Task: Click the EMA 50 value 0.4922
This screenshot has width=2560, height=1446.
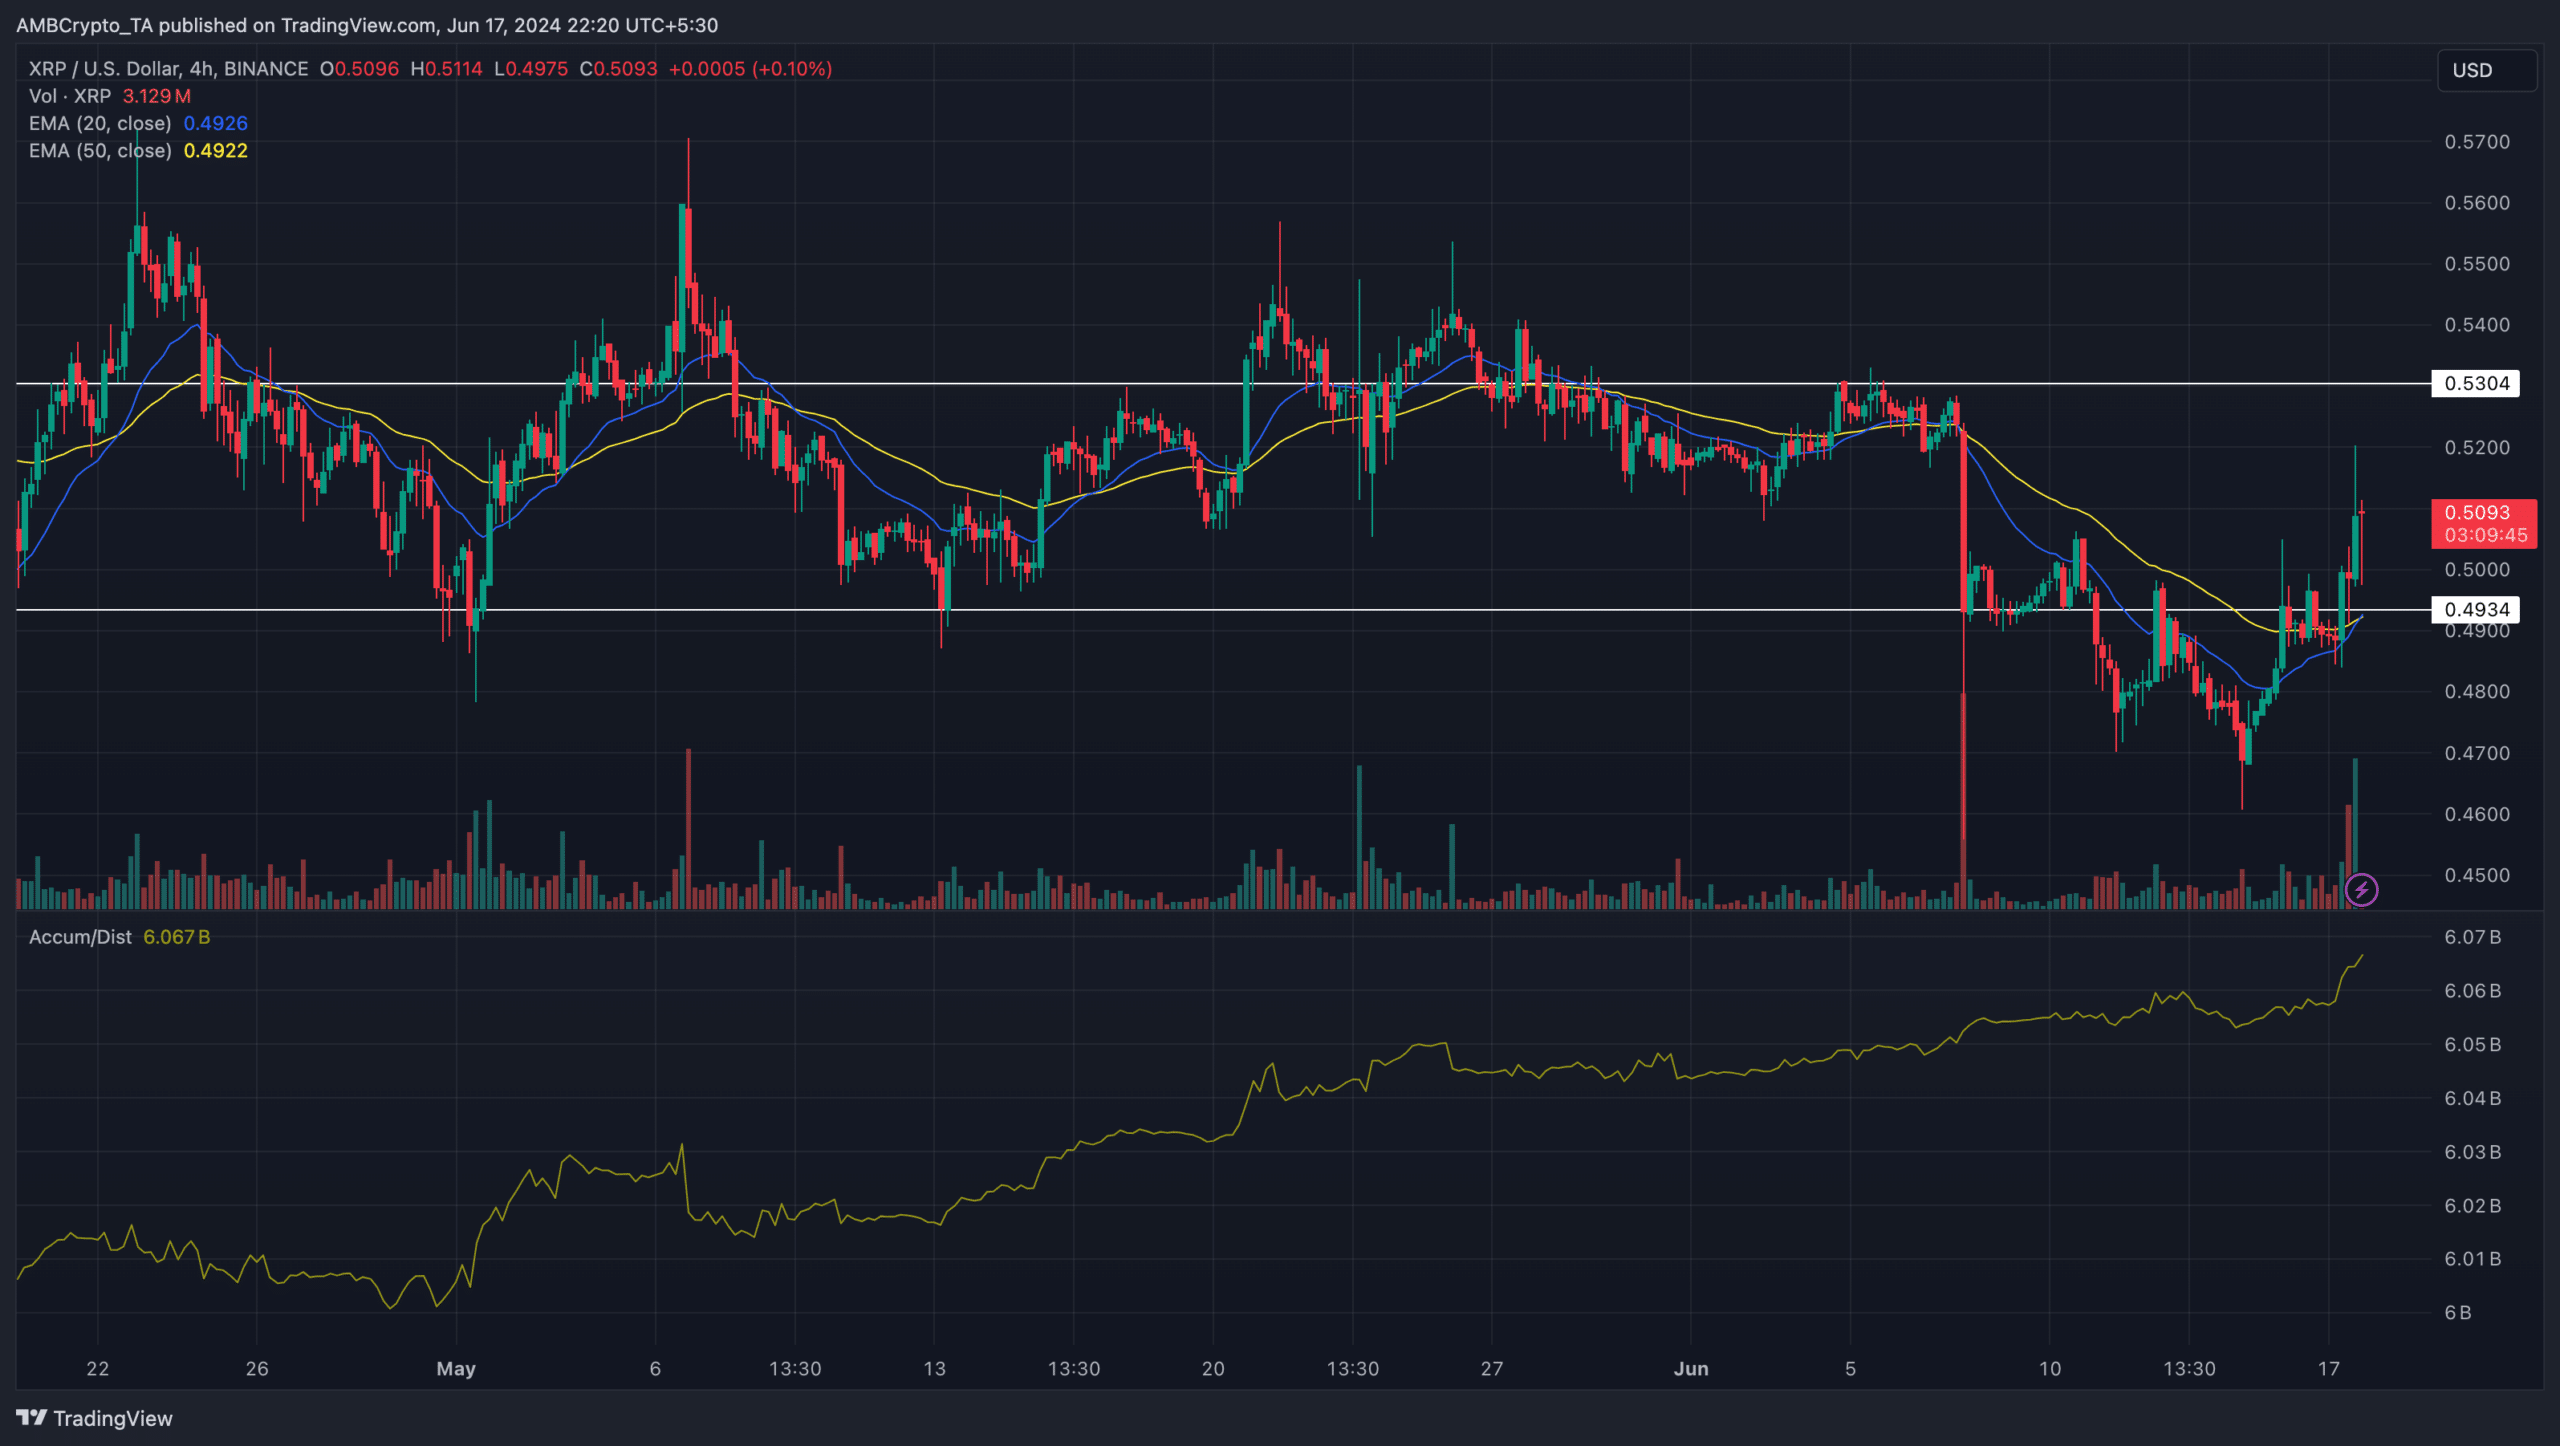Action: pos(215,150)
